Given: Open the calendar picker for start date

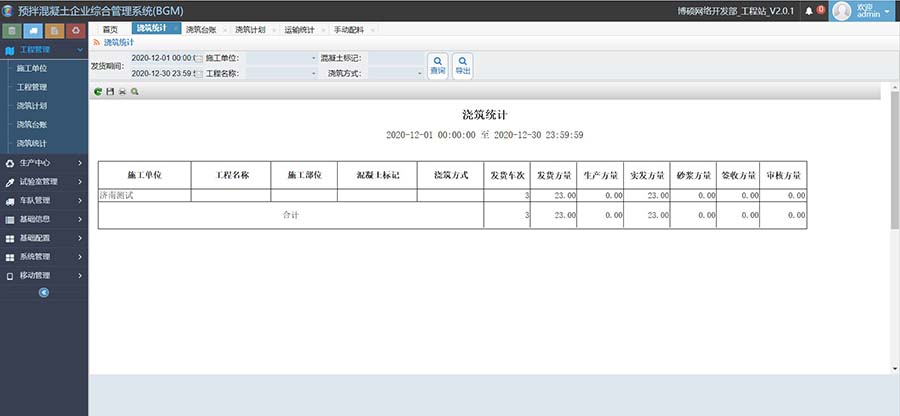Looking at the screenshot, I should coord(197,59).
